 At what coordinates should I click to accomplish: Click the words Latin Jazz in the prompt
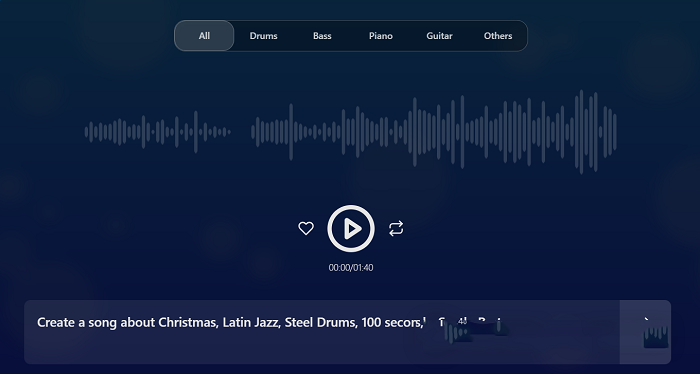click(251, 322)
